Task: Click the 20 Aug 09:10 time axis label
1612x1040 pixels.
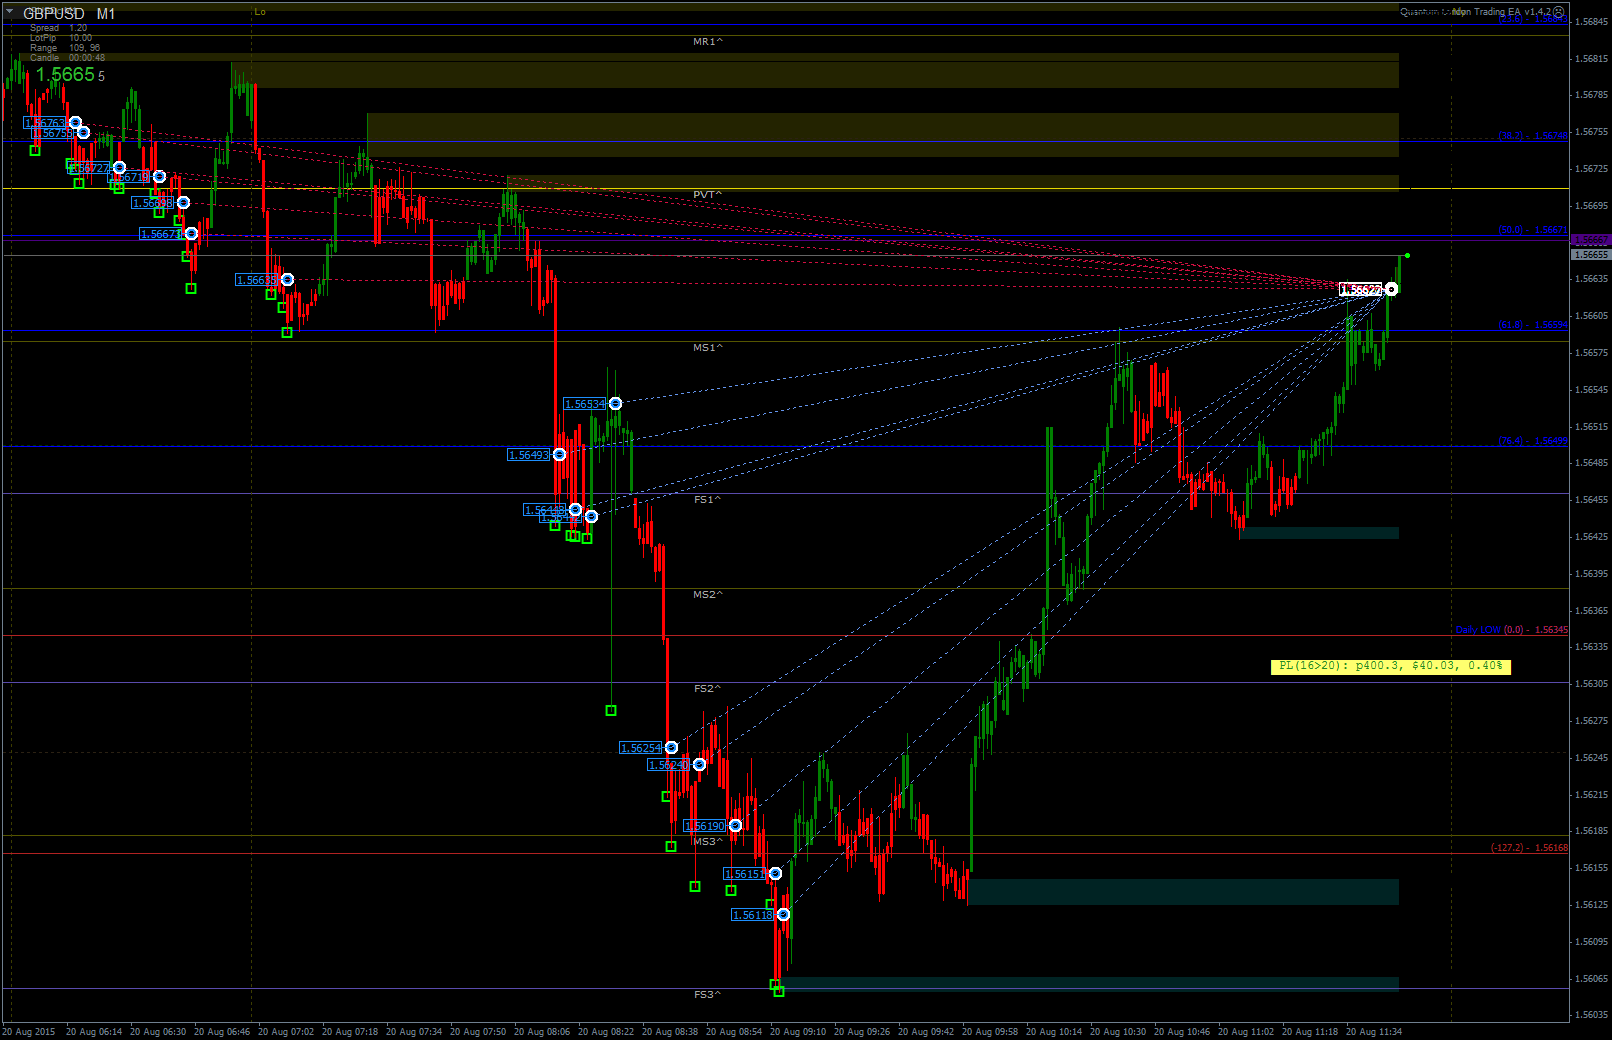Action: coord(798,1032)
